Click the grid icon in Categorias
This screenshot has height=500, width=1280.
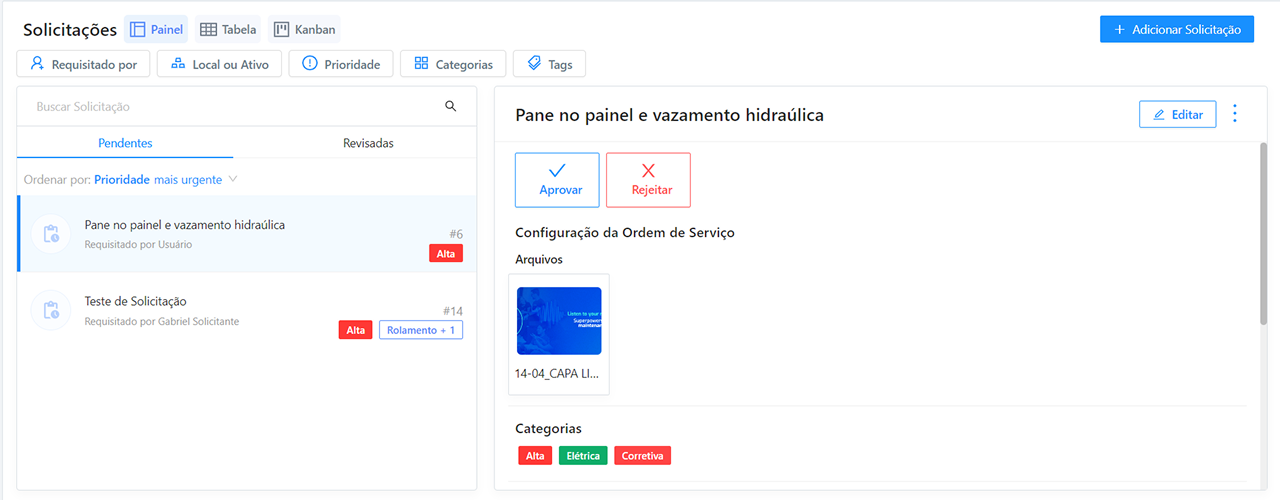(421, 64)
